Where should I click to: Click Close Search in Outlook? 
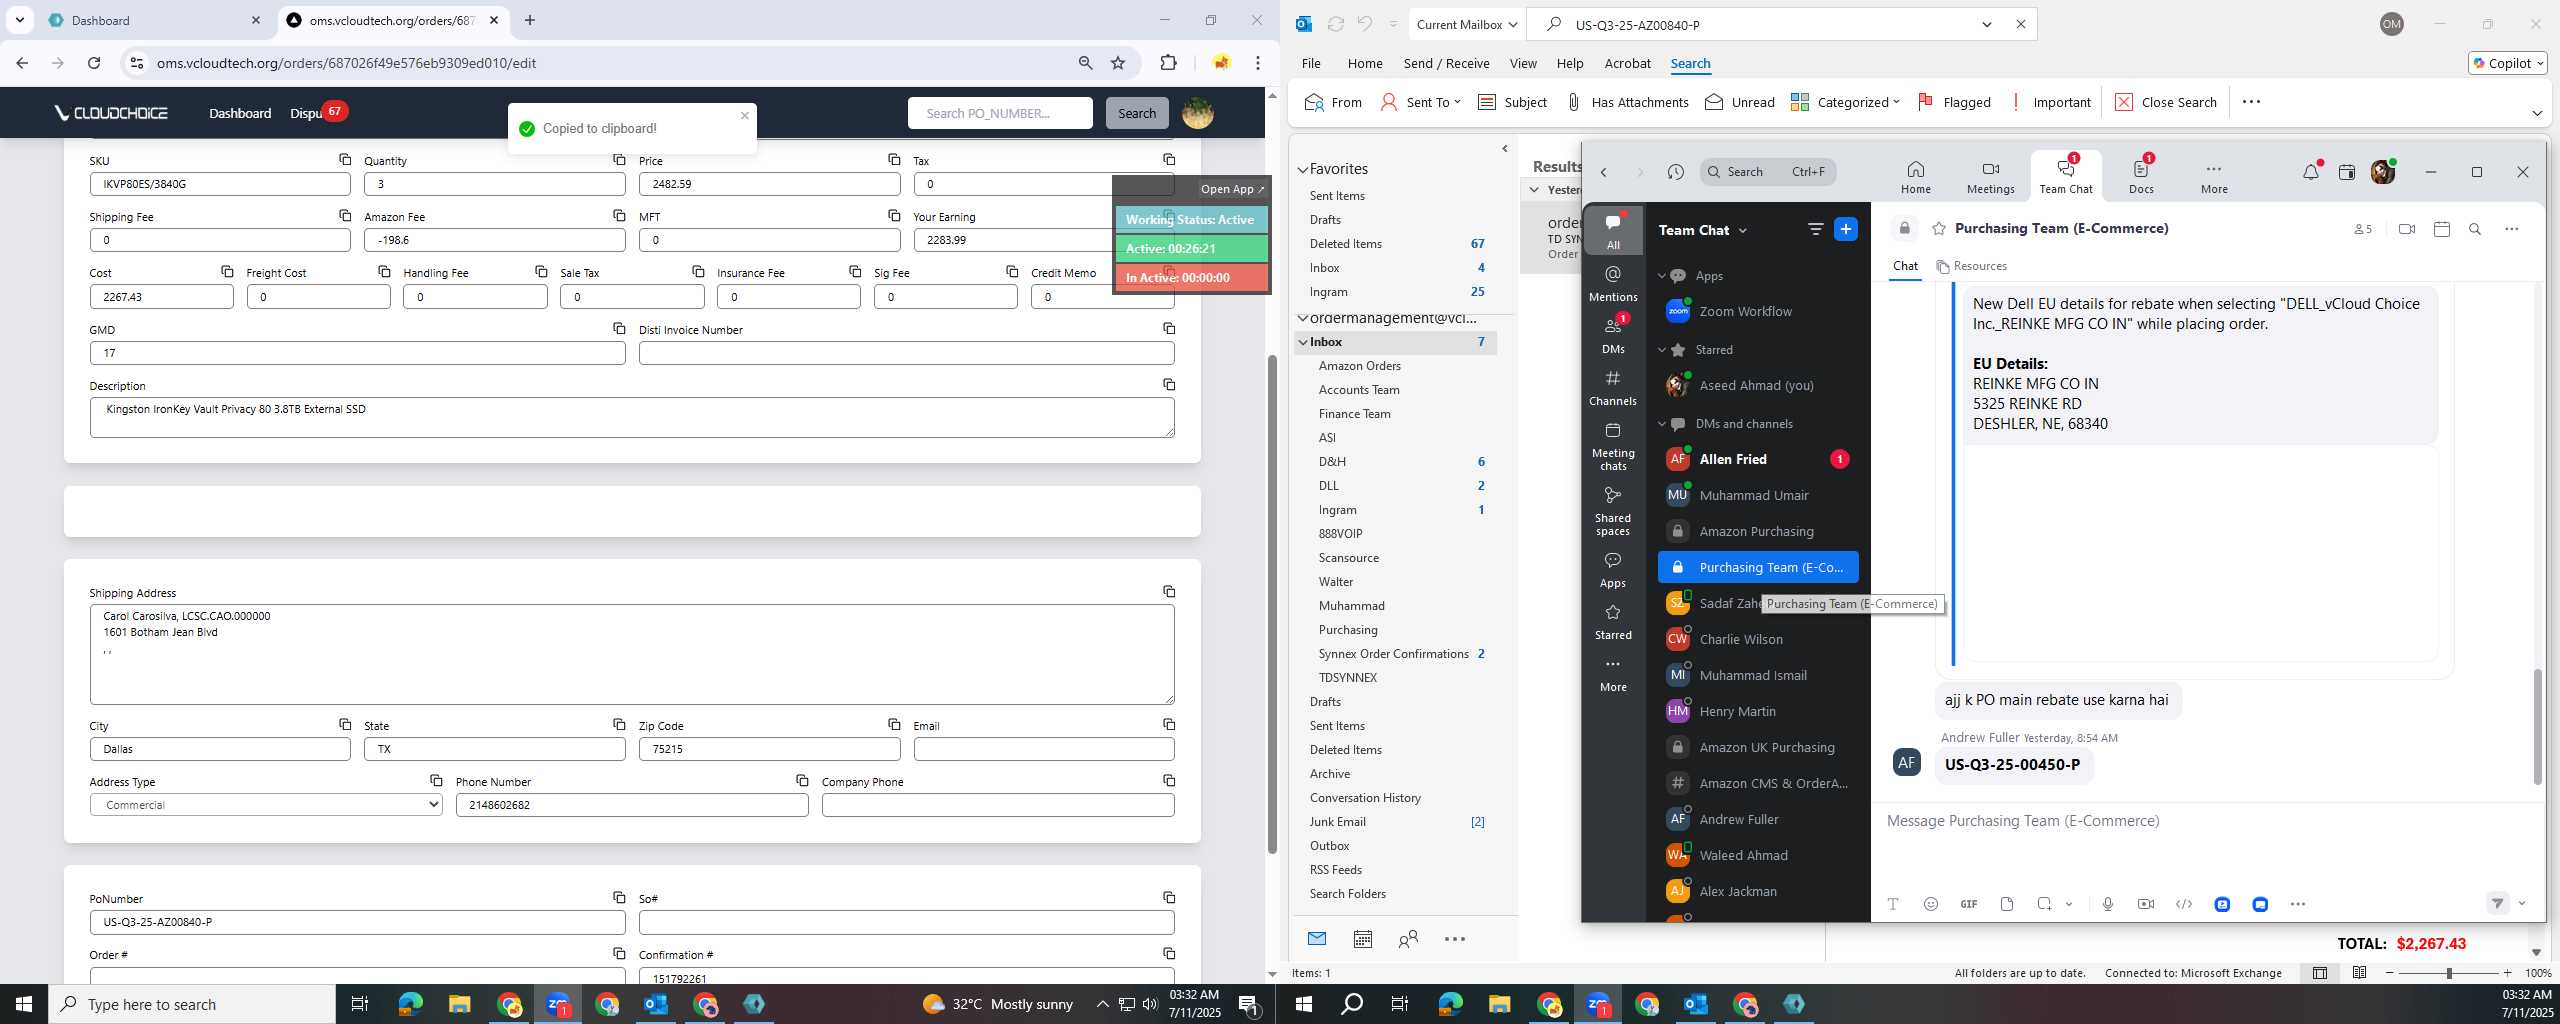[x=2166, y=102]
